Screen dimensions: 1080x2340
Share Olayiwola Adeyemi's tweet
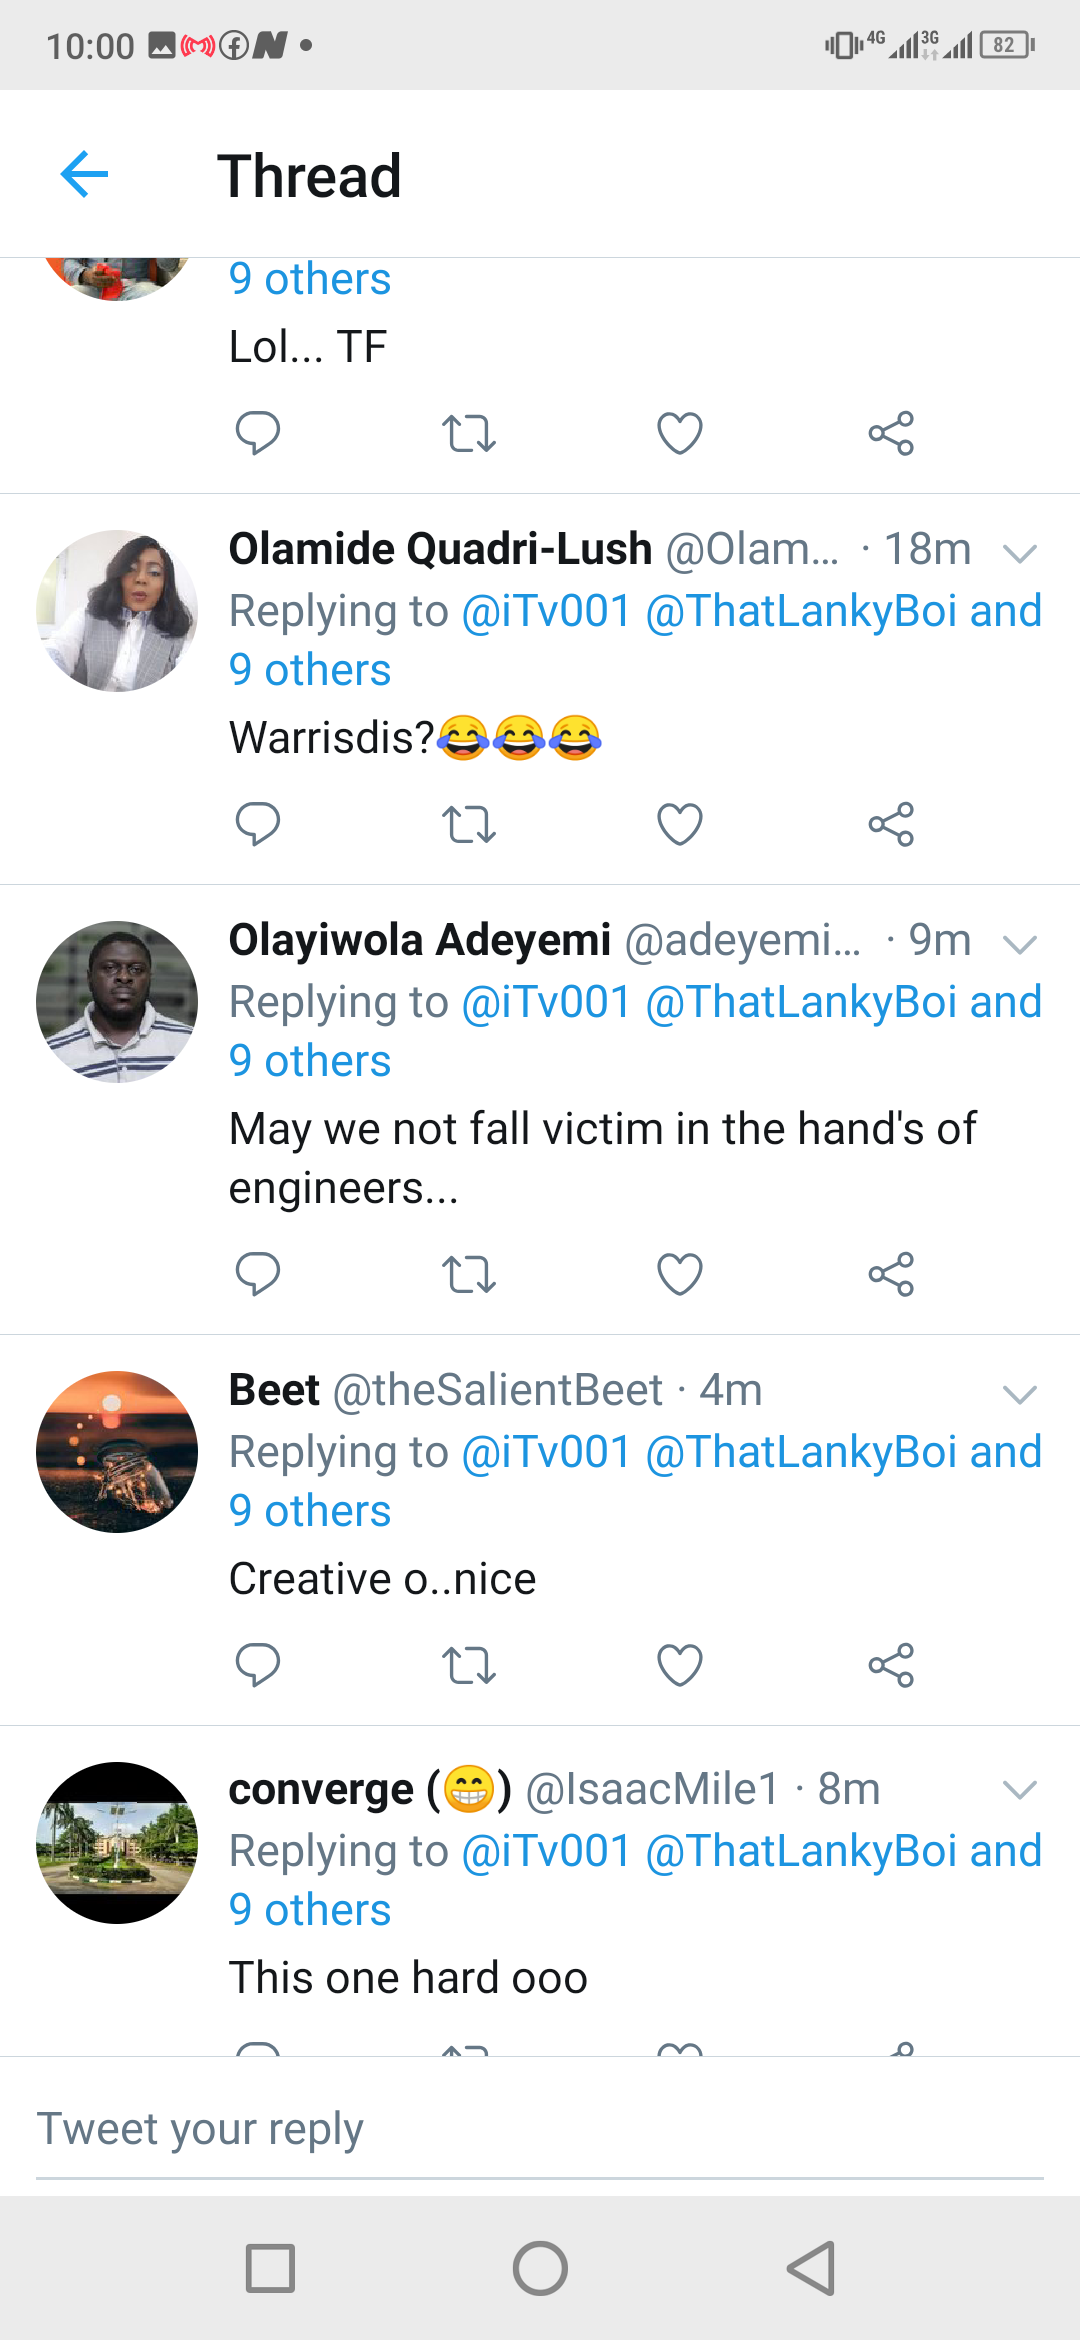(x=891, y=1274)
